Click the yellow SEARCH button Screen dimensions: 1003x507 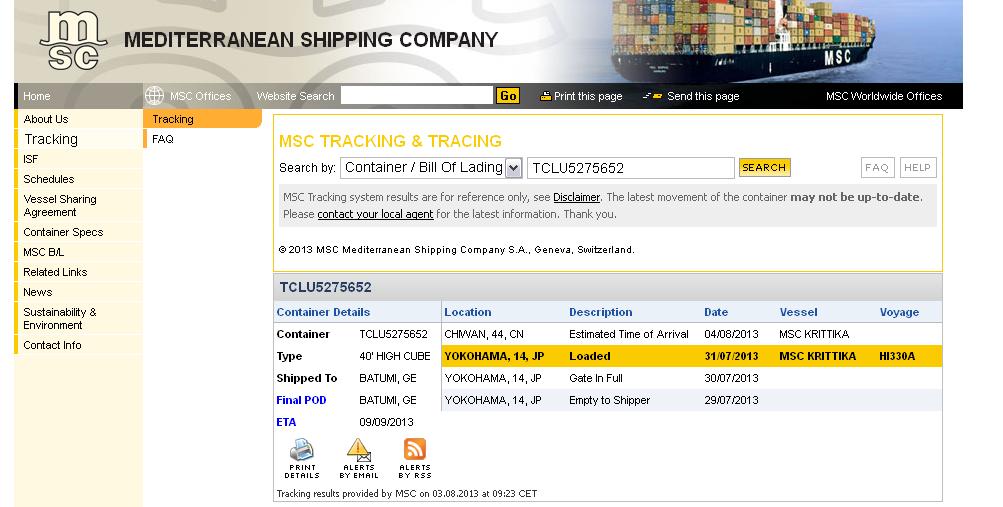pos(764,168)
